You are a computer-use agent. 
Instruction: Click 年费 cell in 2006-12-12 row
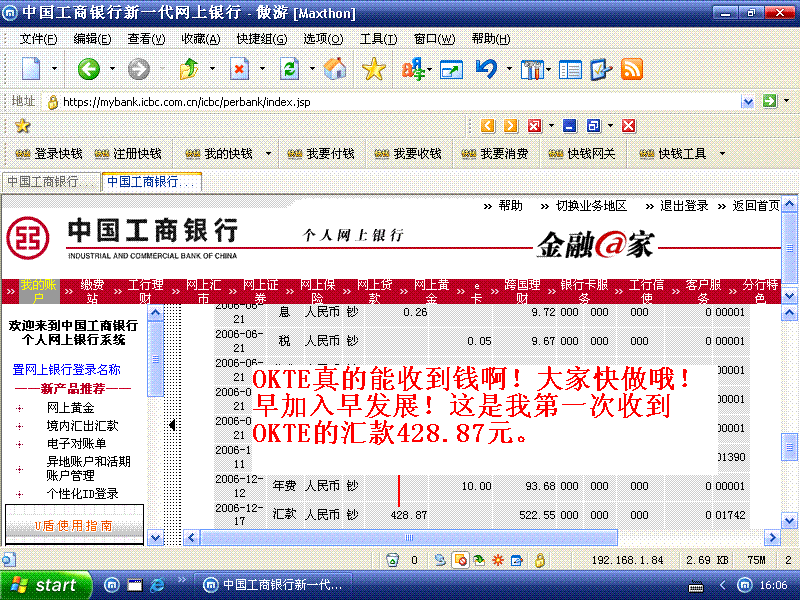pyautogui.click(x=284, y=486)
